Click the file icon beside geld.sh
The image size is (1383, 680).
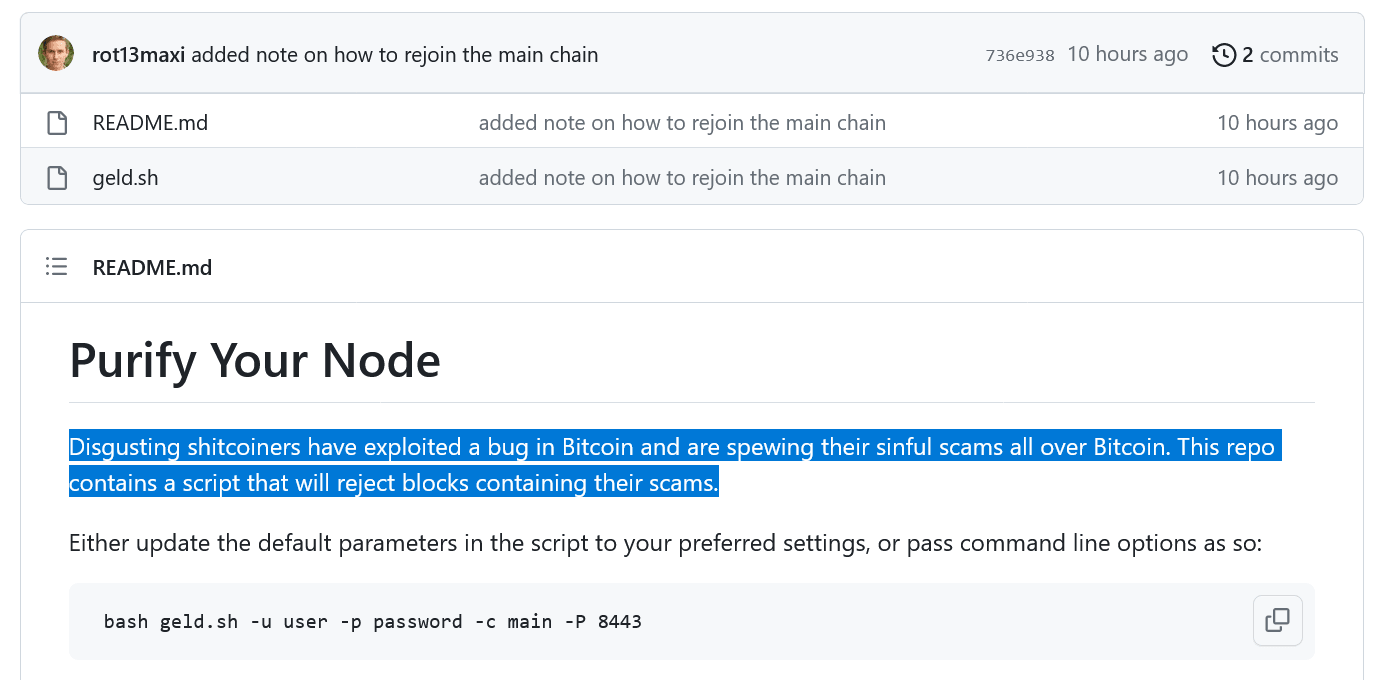coord(57,178)
